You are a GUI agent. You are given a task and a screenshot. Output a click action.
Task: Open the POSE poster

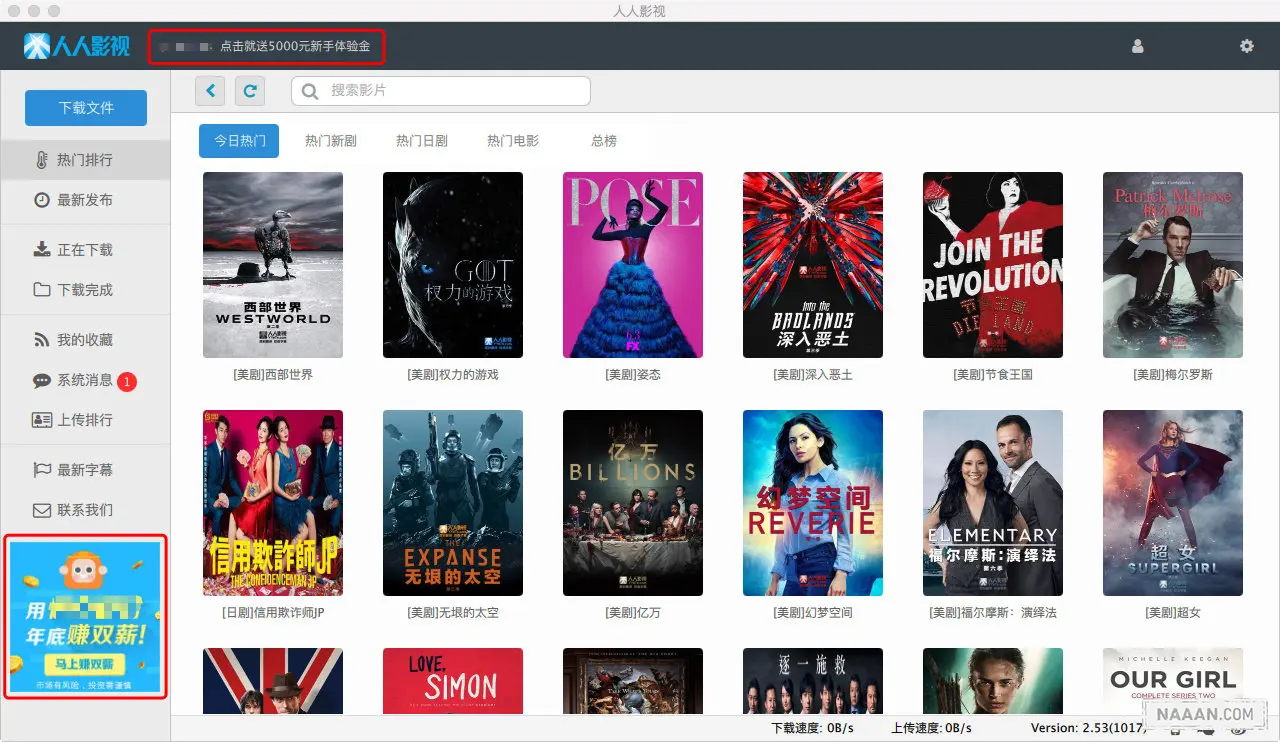(633, 265)
